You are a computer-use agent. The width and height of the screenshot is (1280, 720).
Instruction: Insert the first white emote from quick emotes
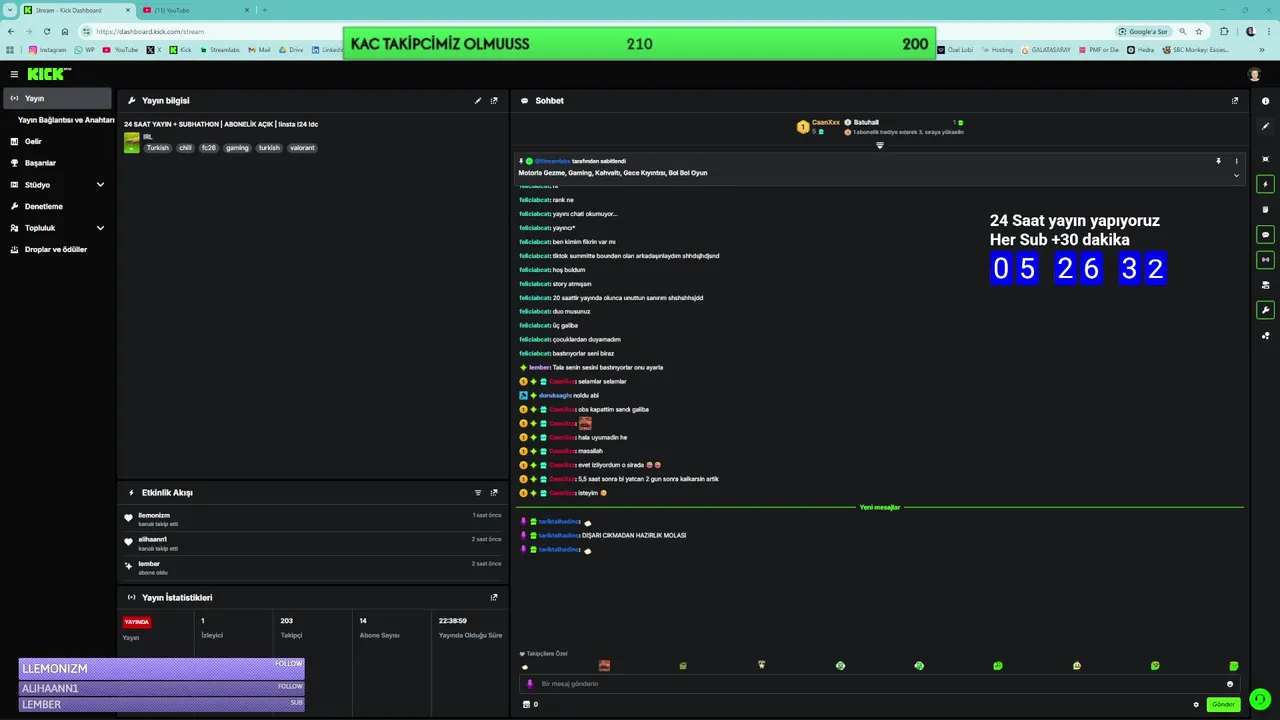pos(525,666)
